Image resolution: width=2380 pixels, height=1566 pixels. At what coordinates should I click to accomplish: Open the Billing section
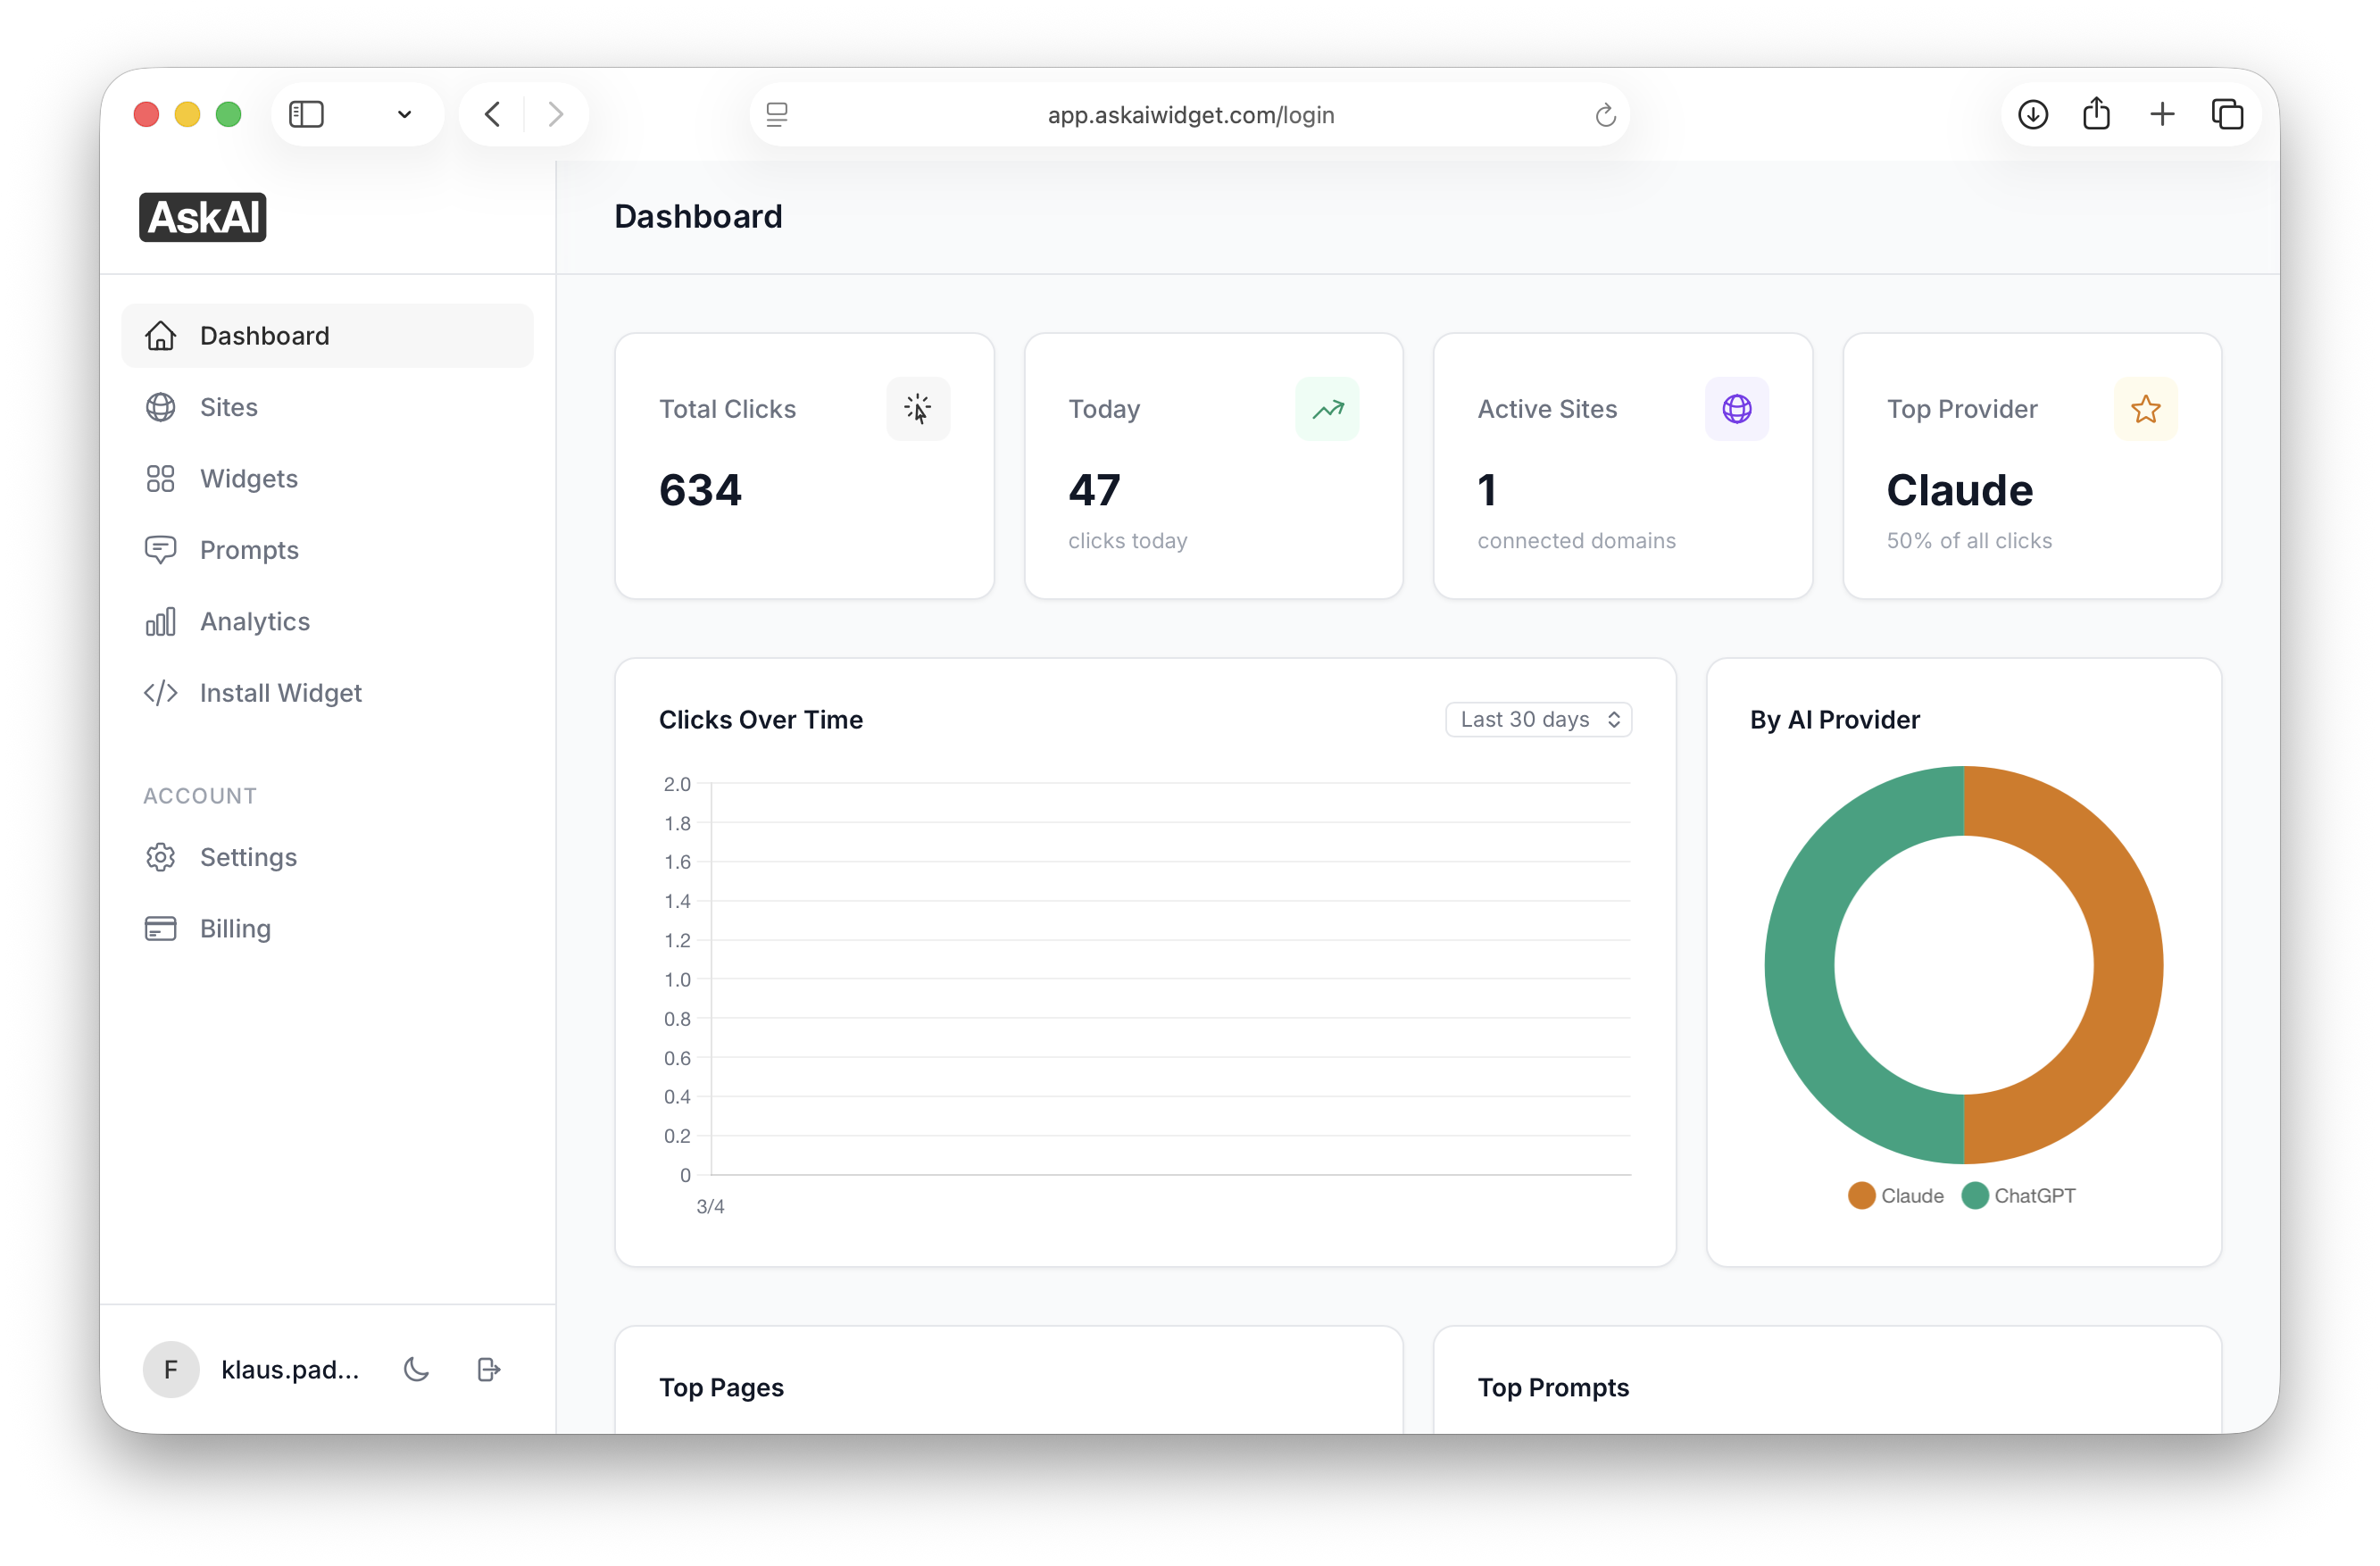tap(235, 928)
